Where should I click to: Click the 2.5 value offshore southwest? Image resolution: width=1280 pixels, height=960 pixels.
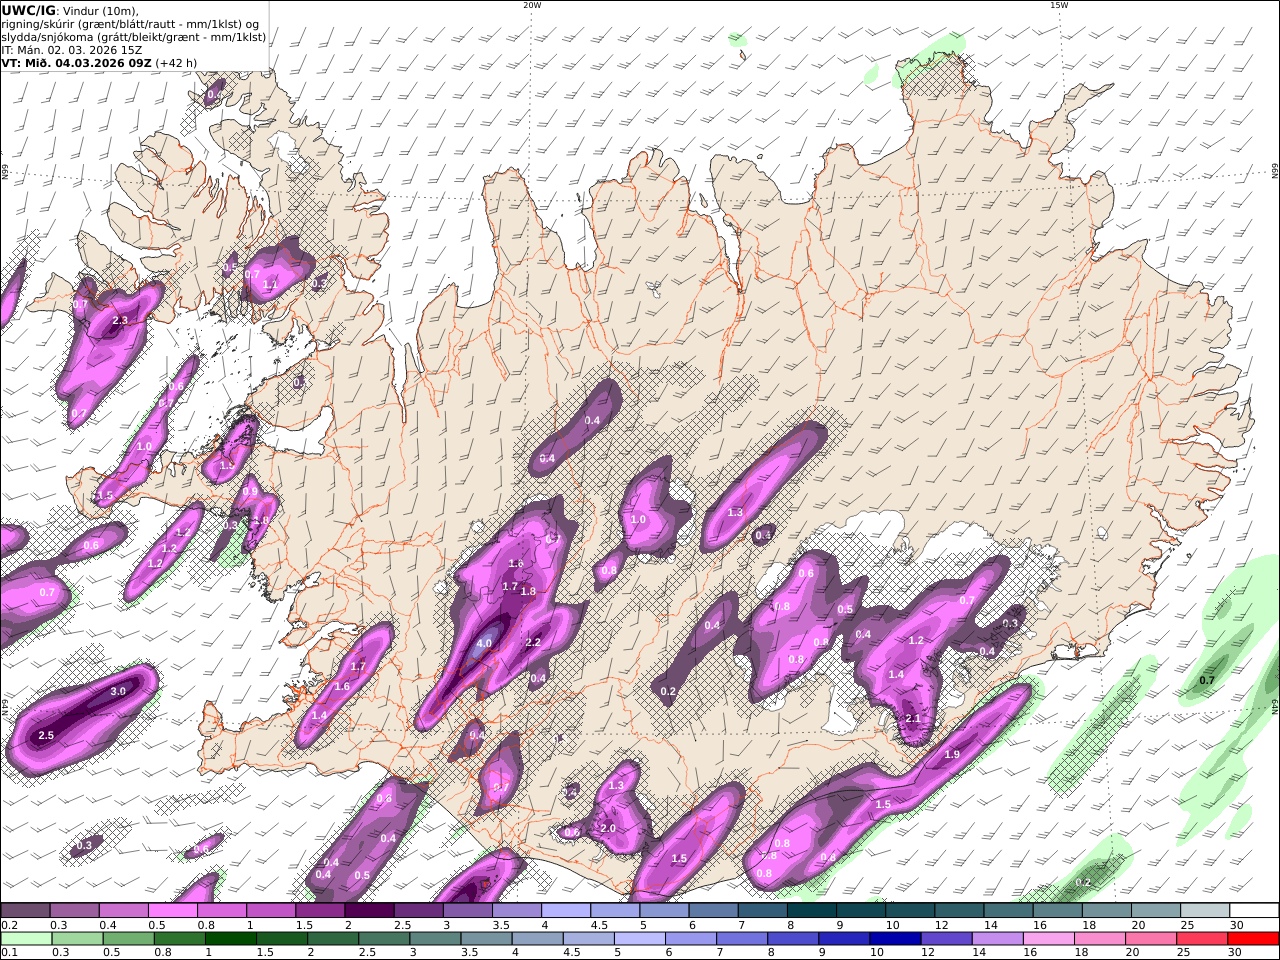(46, 735)
